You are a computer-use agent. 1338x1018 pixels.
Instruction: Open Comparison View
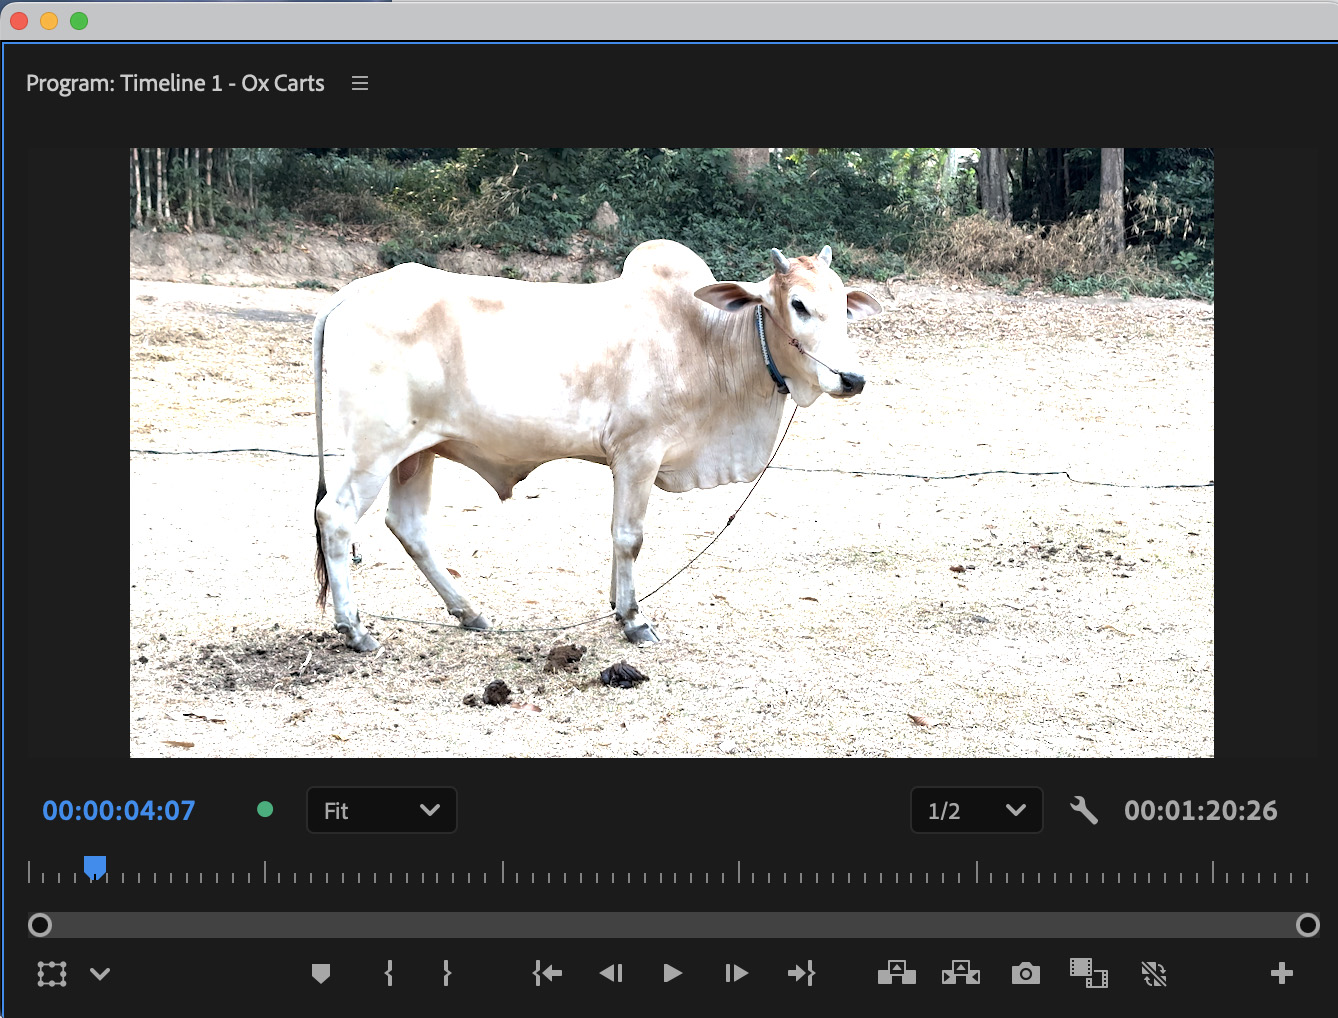[x=1089, y=973]
